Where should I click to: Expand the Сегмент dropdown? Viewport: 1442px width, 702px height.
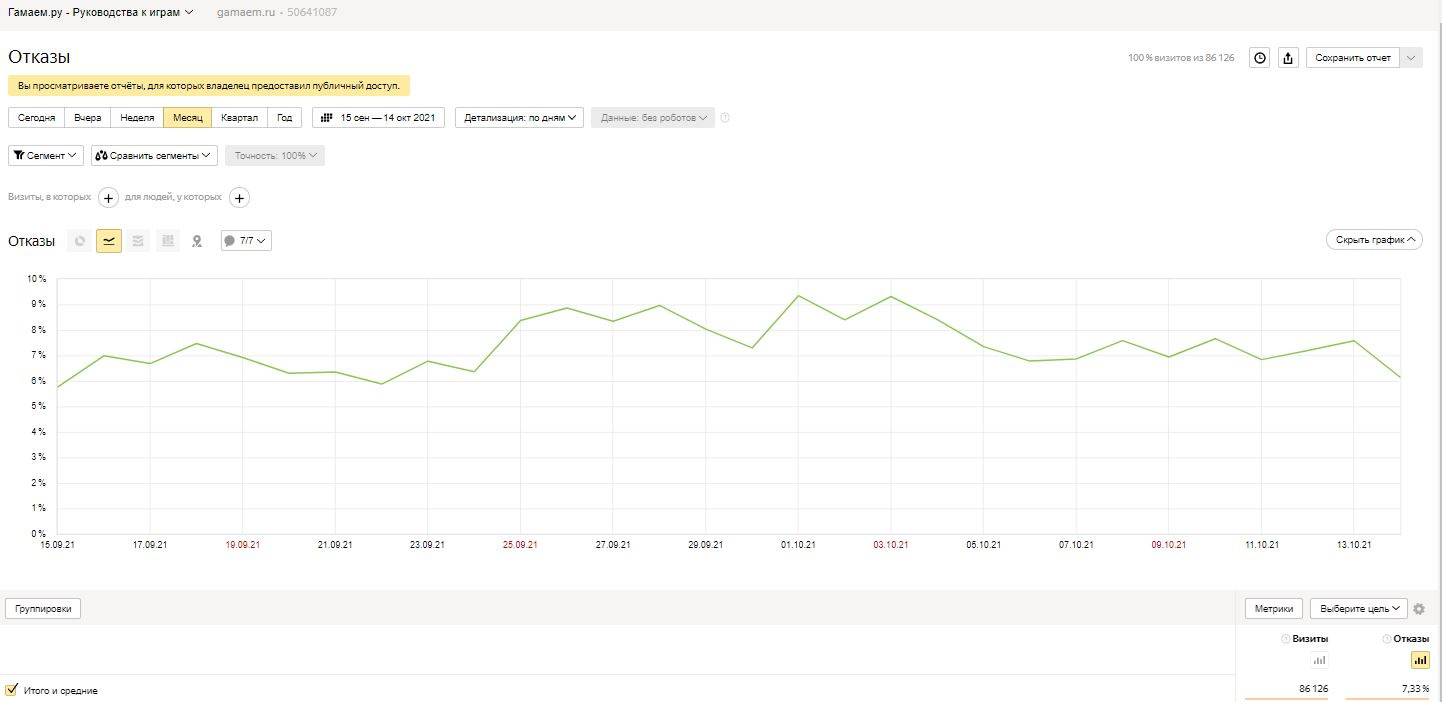click(46, 156)
